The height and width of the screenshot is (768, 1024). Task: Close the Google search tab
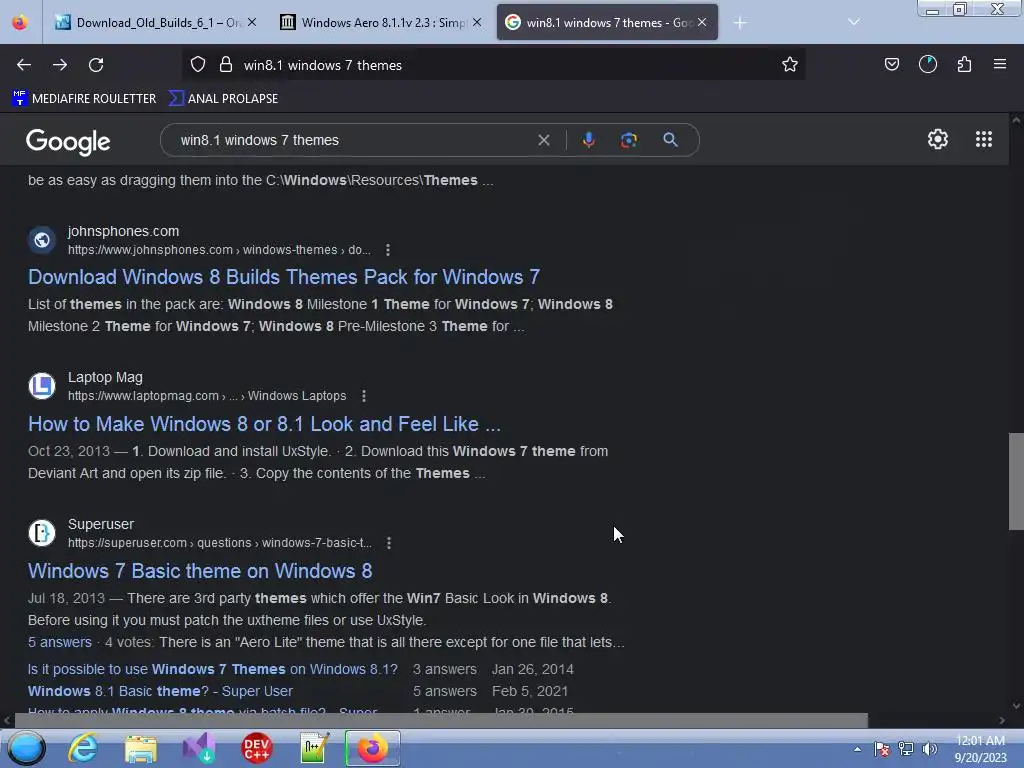point(702,22)
